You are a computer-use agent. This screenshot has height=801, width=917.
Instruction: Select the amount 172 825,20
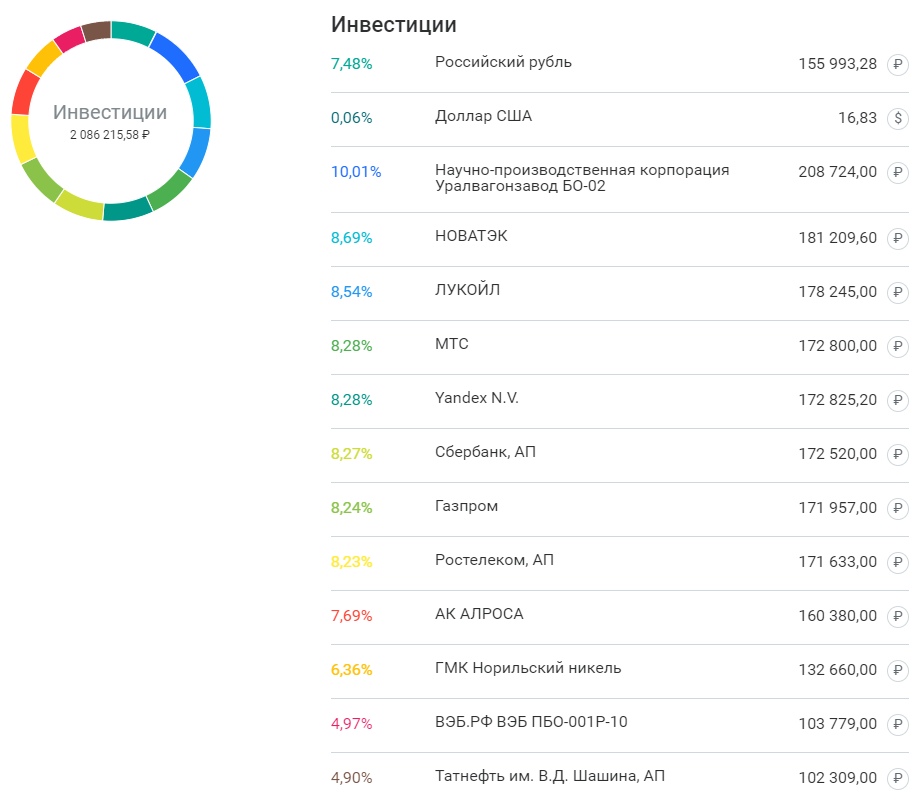point(837,400)
